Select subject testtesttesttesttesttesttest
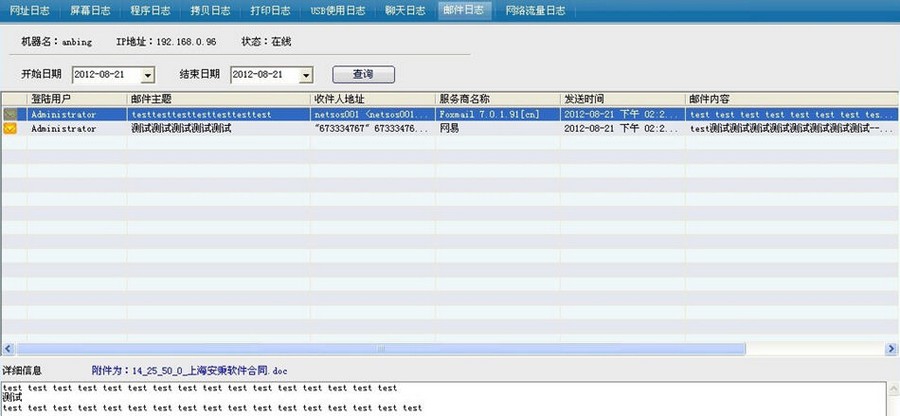Image resolution: width=900 pixels, height=416 pixels. pos(201,114)
